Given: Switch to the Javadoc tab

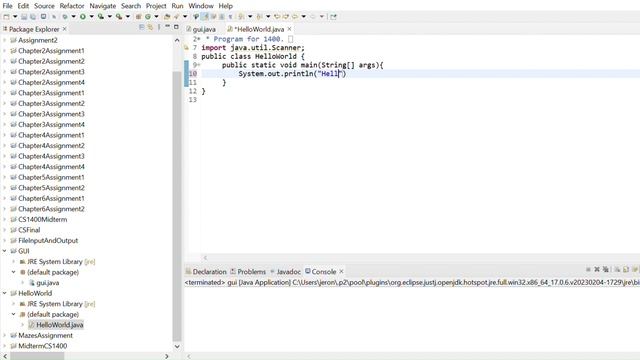Looking at the screenshot, I should coord(285,271).
